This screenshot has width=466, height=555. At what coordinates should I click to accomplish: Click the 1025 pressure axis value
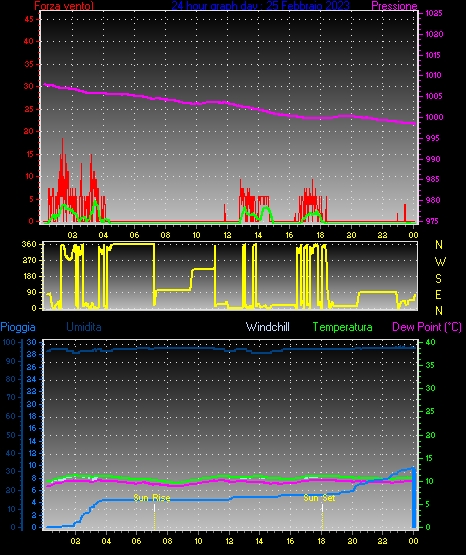433,13
